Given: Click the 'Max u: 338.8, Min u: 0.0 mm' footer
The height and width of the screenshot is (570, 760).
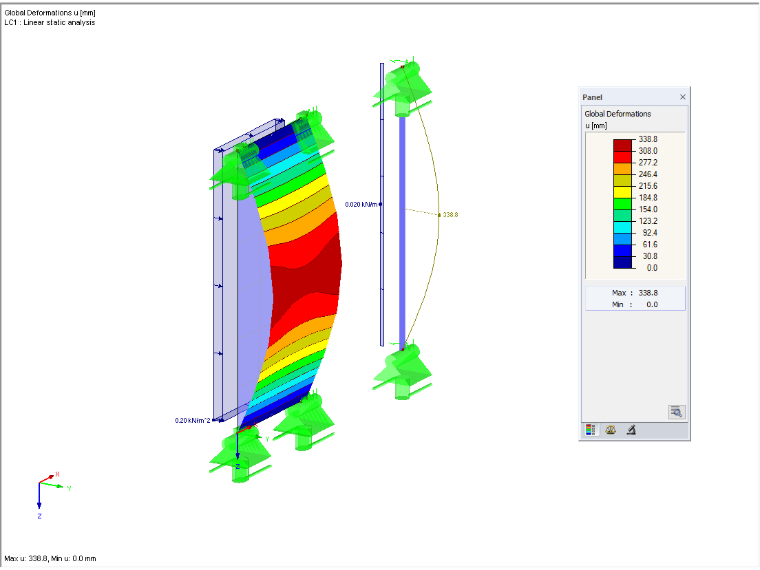Looking at the screenshot, I should [50, 558].
